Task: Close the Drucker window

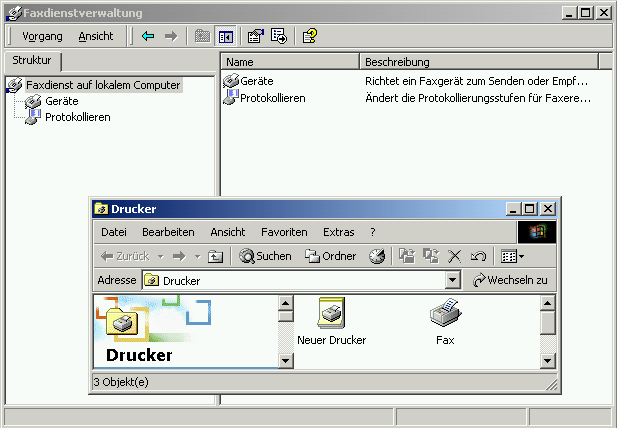Action: coord(548,208)
